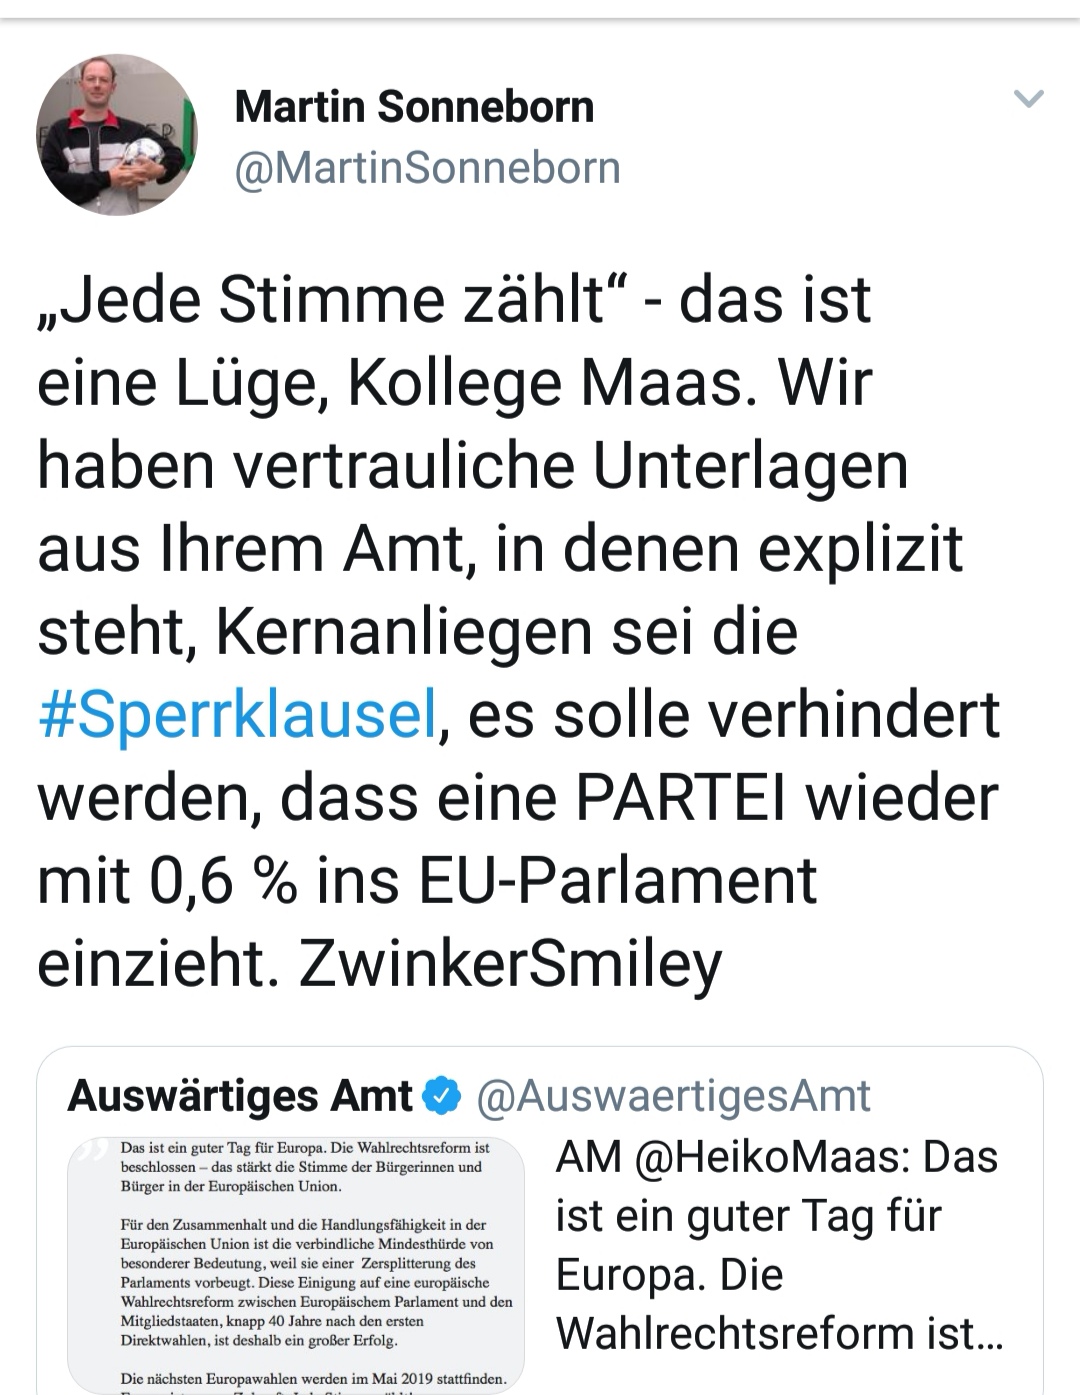The height and width of the screenshot is (1395, 1080).
Task: Click the word 'ZwinkerSmiley' ending the tweet
Action: (510, 963)
